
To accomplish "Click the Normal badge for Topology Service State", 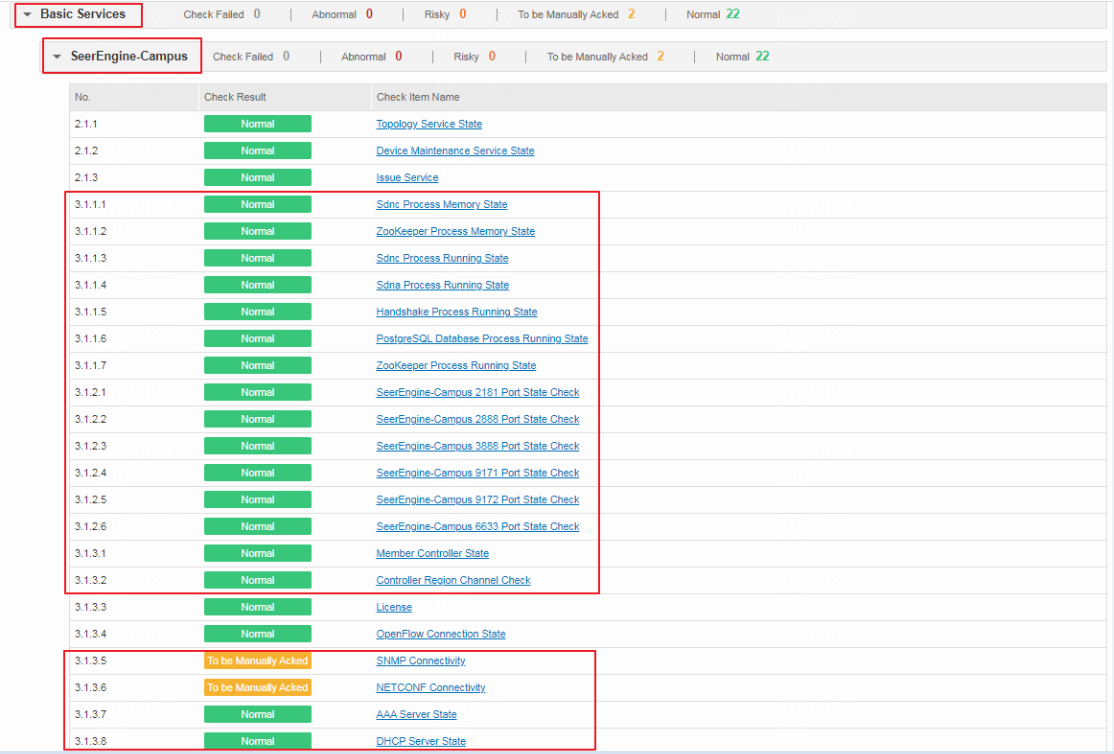I will pyautogui.click(x=257, y=124).
